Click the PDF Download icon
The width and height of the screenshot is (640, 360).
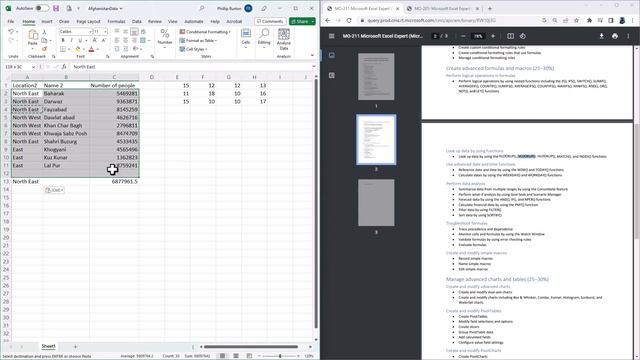point(602,36)
